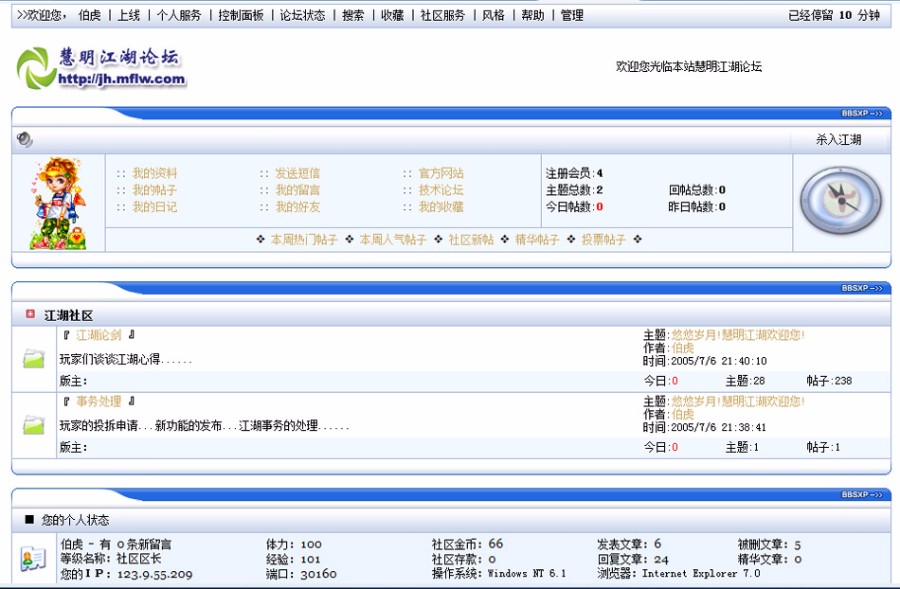Click the timestamp 2005/7/6 21:40:10
The image size is (900, 589).
719,361
